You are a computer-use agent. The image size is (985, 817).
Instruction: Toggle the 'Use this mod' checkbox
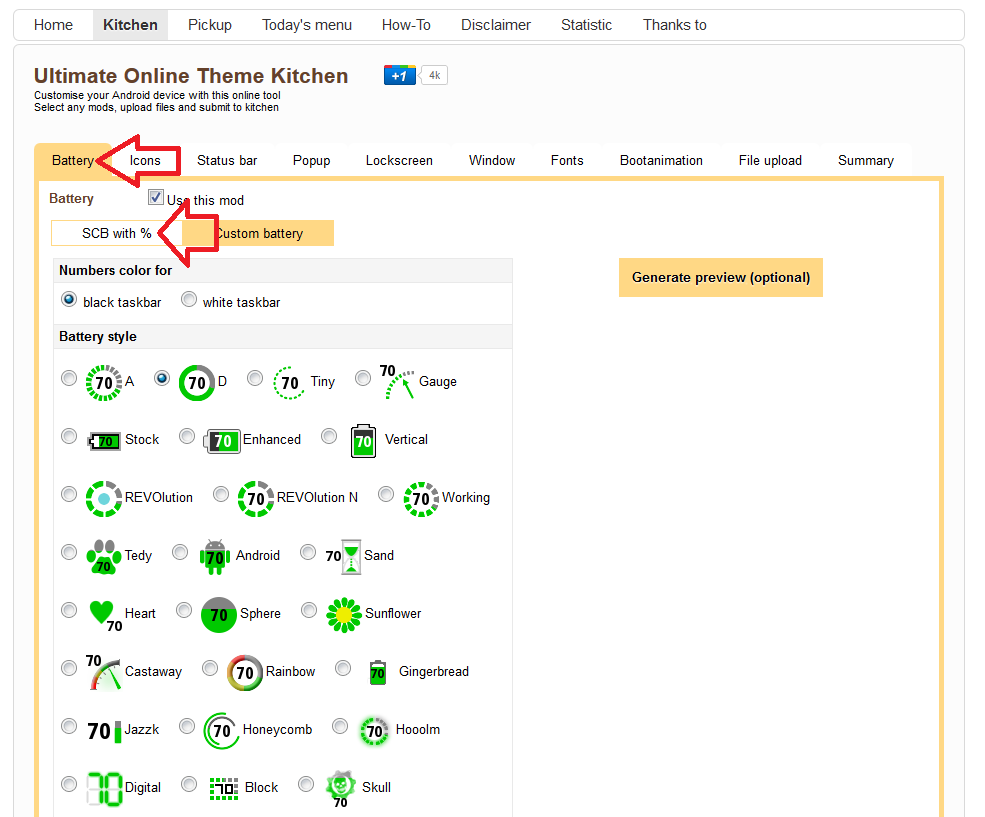coord(156,198)
